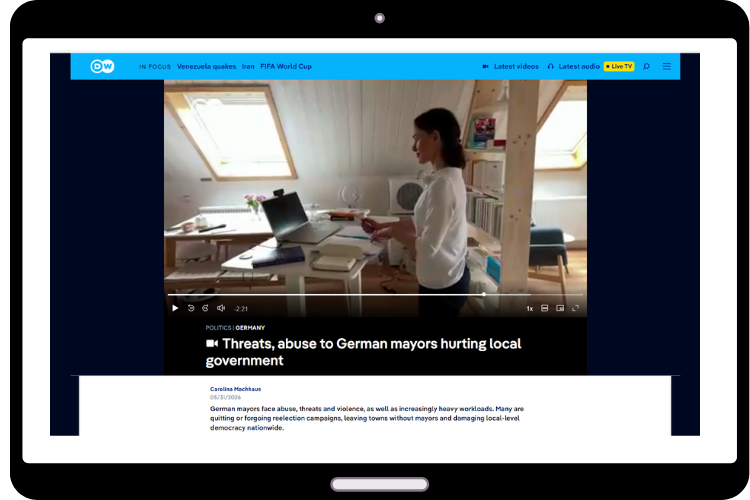Skip backward using the rewind icon
The image size is (750, 500).
pos(191,308)
